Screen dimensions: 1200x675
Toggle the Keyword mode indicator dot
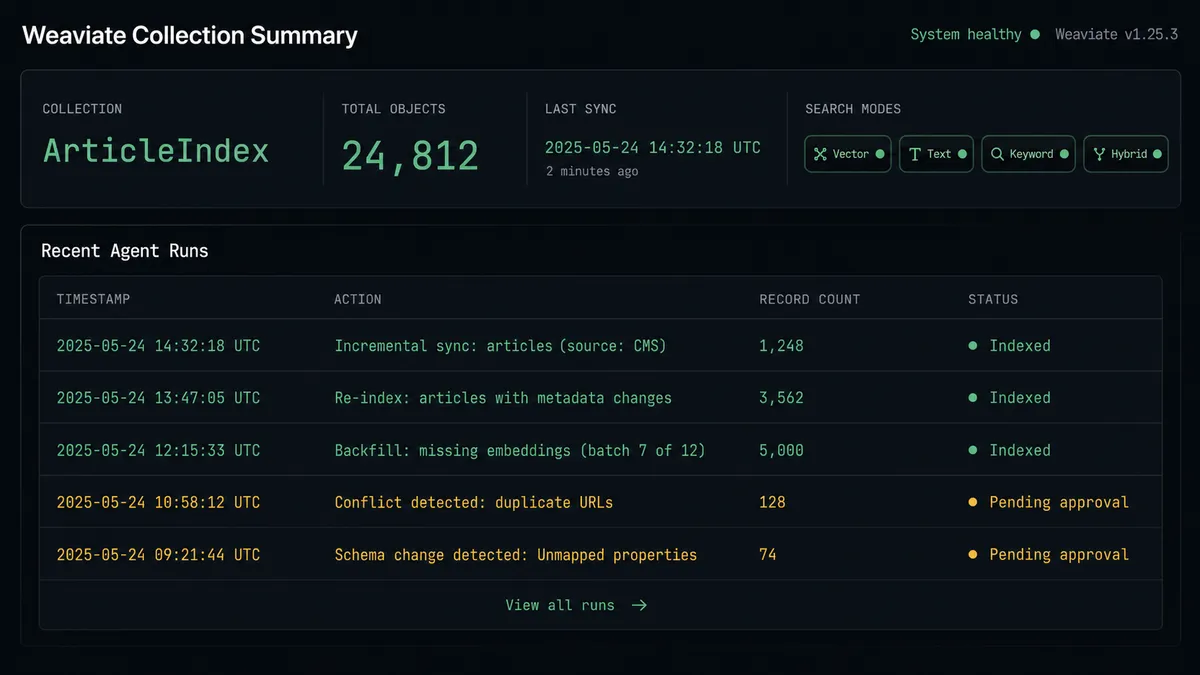click(1064, 154)
